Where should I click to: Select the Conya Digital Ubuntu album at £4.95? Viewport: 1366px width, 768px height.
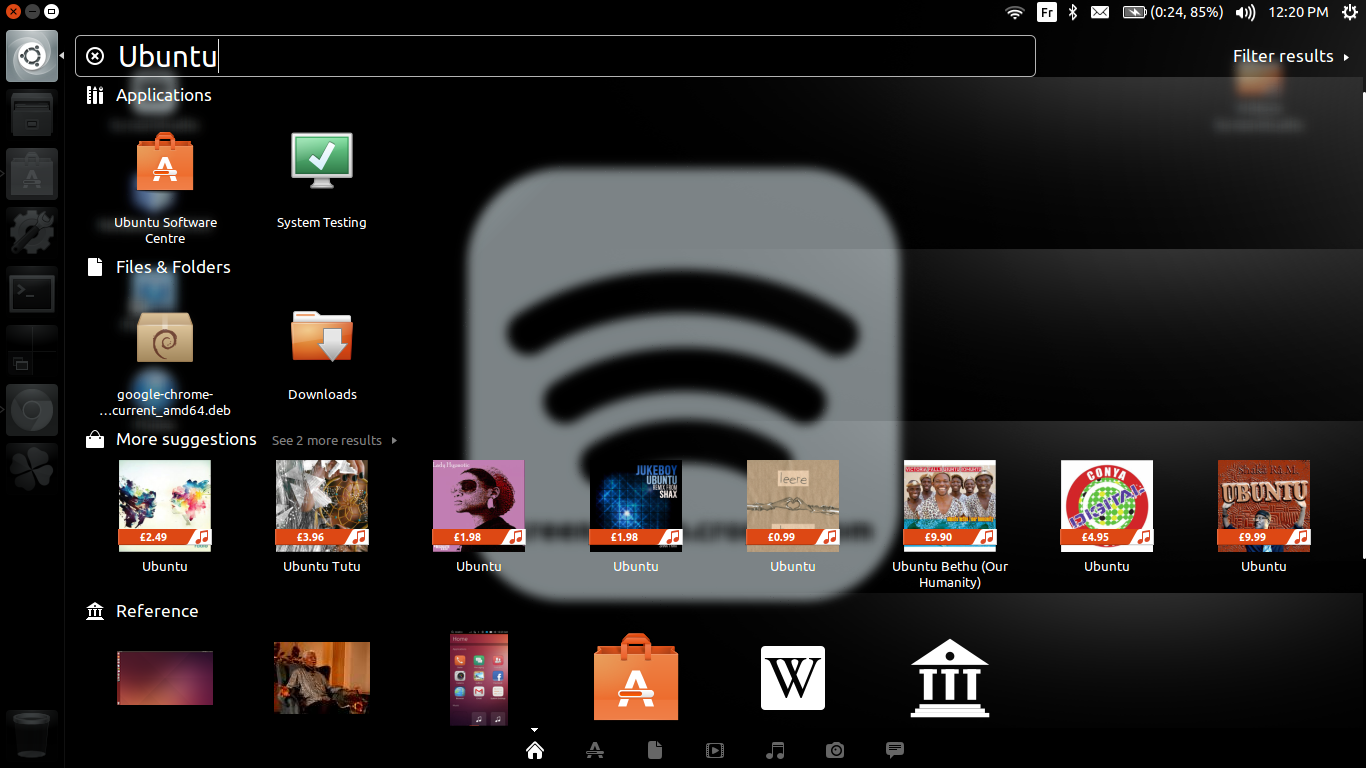point(1107,516)
